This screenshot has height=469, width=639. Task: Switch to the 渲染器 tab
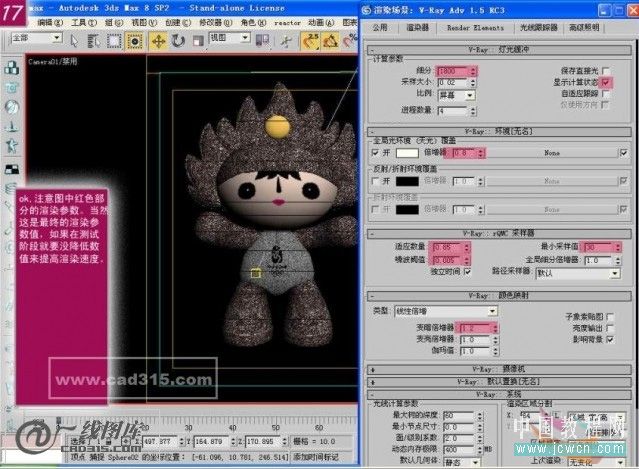point(417,27)
